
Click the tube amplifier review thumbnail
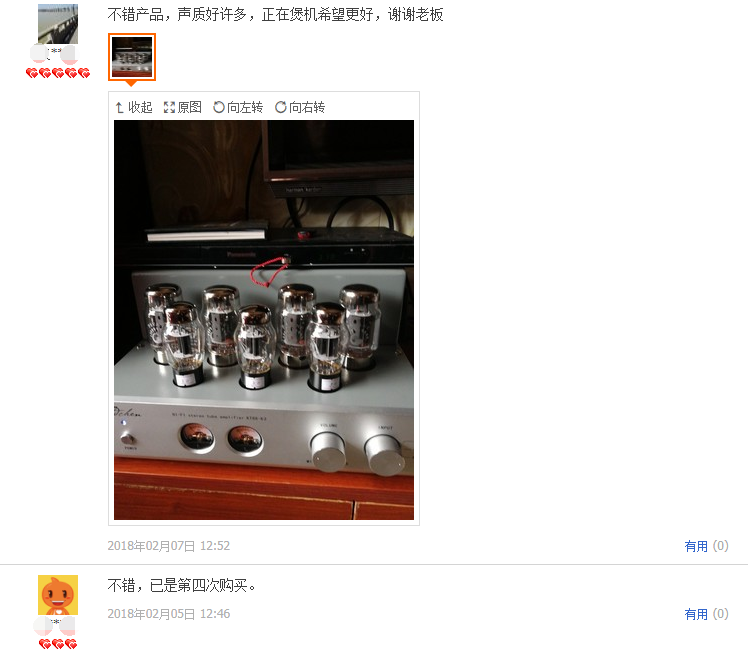132,57
